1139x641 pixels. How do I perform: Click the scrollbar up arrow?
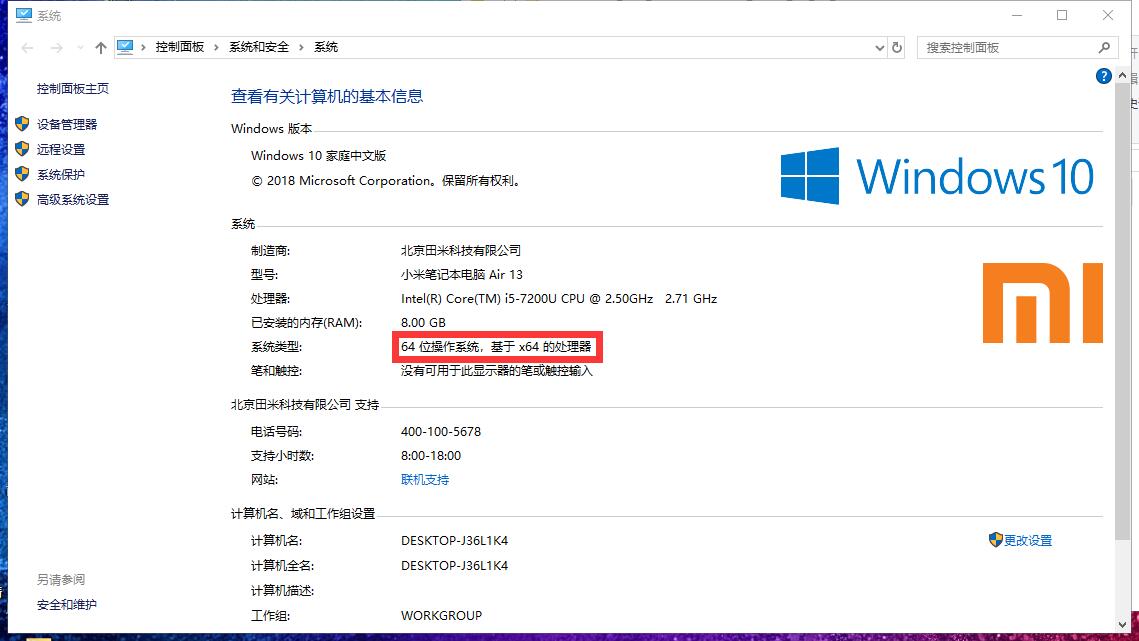1123,76
